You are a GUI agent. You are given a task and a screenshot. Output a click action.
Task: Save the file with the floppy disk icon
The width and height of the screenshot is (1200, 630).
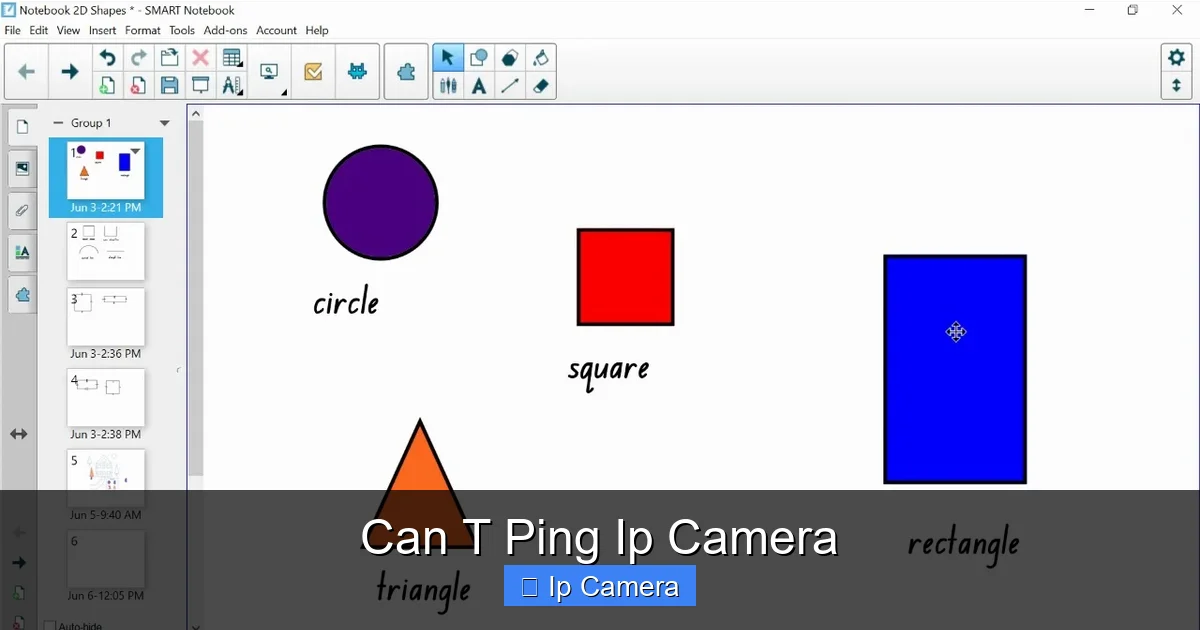[x=169, y=86]
